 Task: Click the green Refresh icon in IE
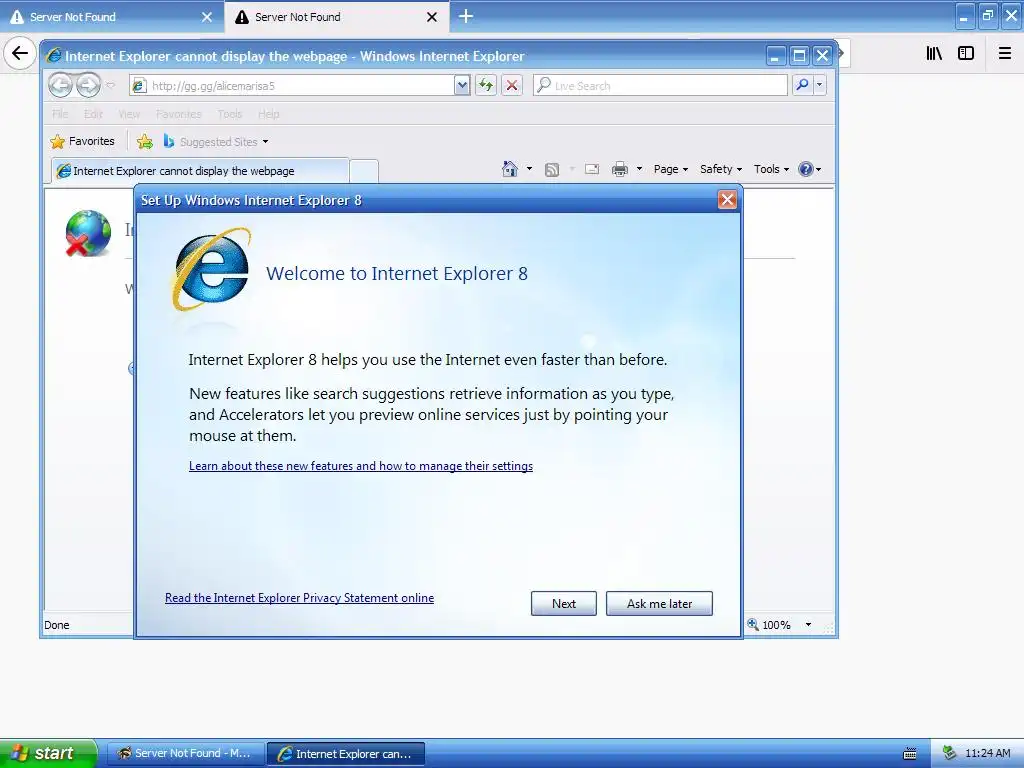pos(486,86)
